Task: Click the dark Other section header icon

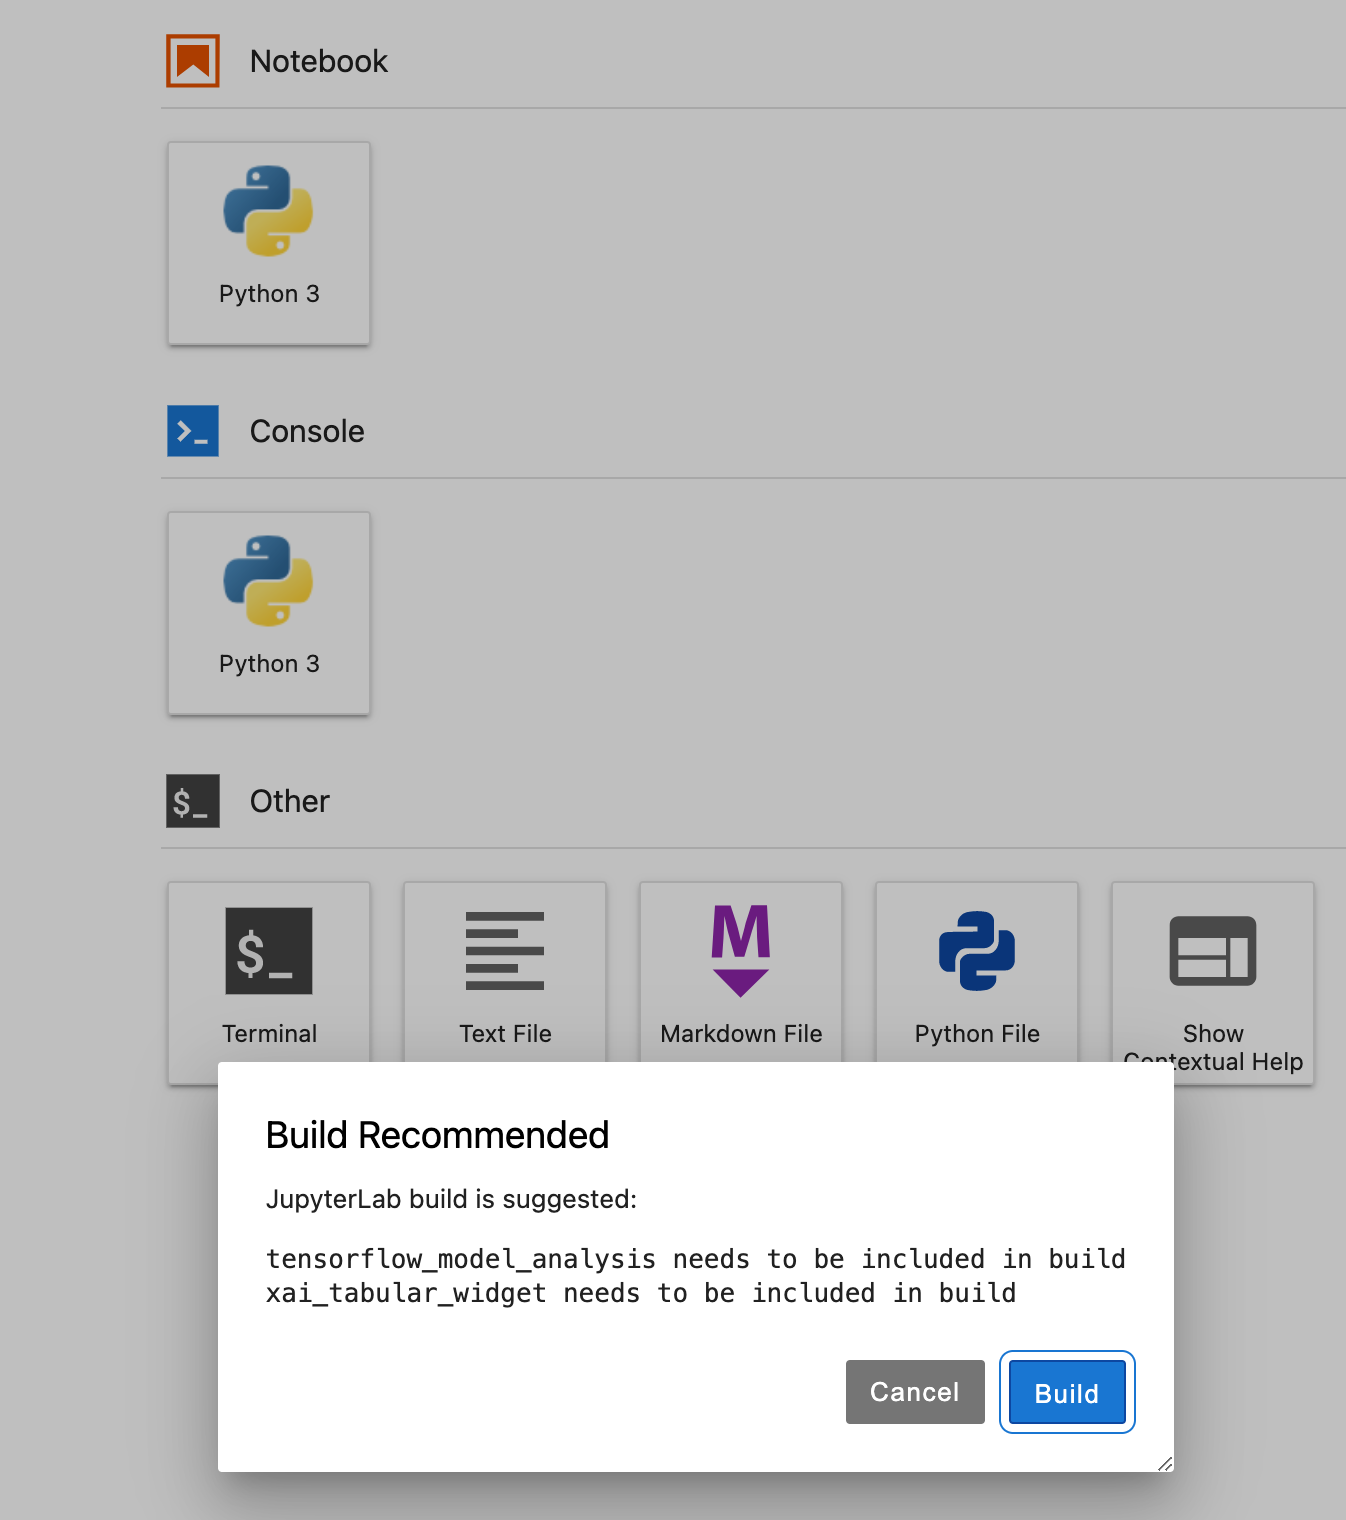Action: click(x=193, y=801)
